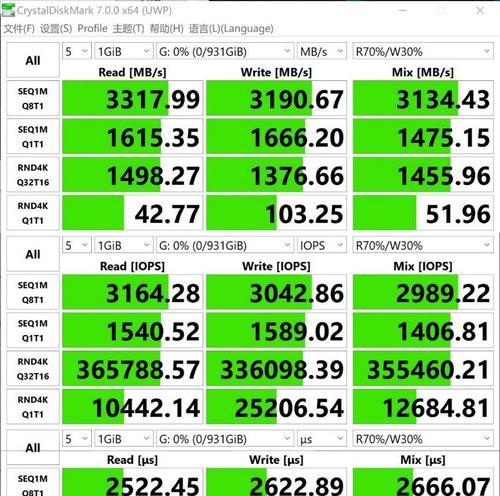The height and width of the screenshot is (496, 500).
Task: Start all tests with All button in MB/s panel
Action: [33, 60]
